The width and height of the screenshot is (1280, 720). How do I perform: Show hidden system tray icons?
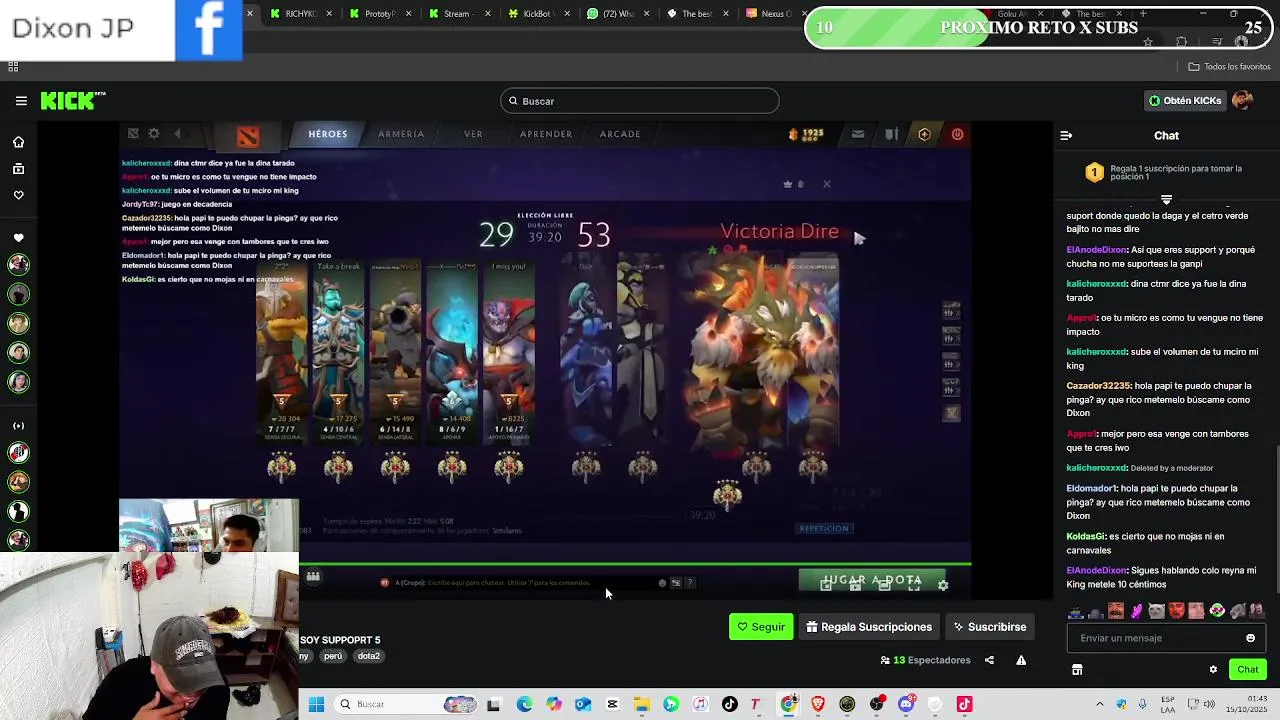[1099, 704]
